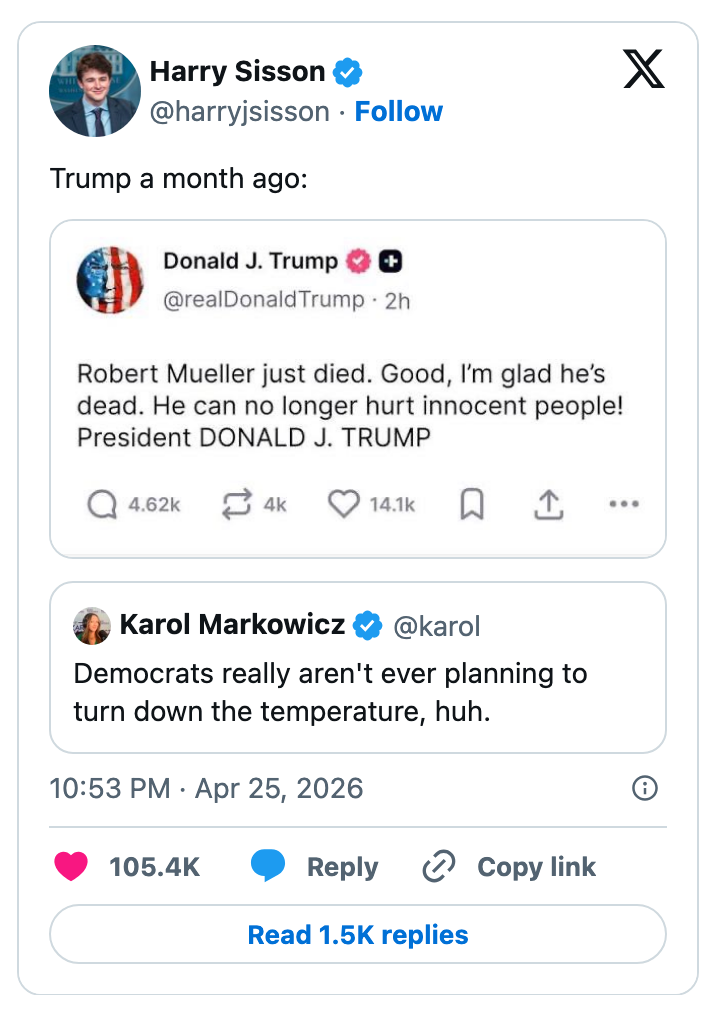Click the comment icon showing 4.62k
724x1020 pixels.
102,505
